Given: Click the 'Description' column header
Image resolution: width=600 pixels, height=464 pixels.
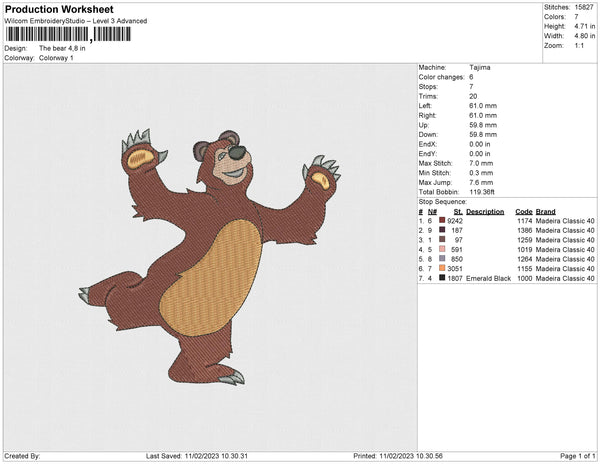Looking at the screenshot, I should tap(485, 212).
